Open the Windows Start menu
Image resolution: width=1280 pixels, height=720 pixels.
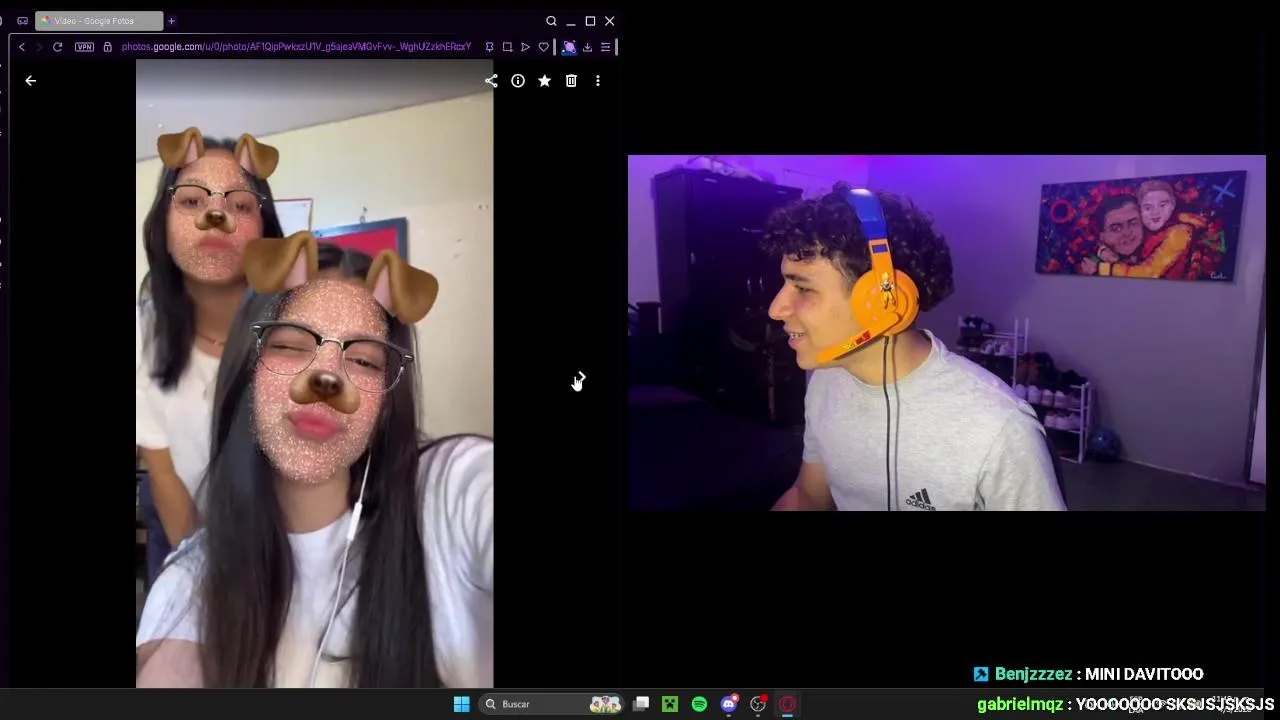pos(461,704)
